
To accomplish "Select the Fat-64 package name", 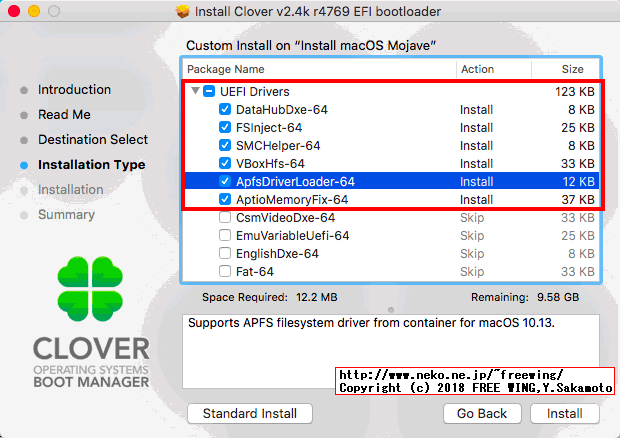I will (x=255, y=272).
